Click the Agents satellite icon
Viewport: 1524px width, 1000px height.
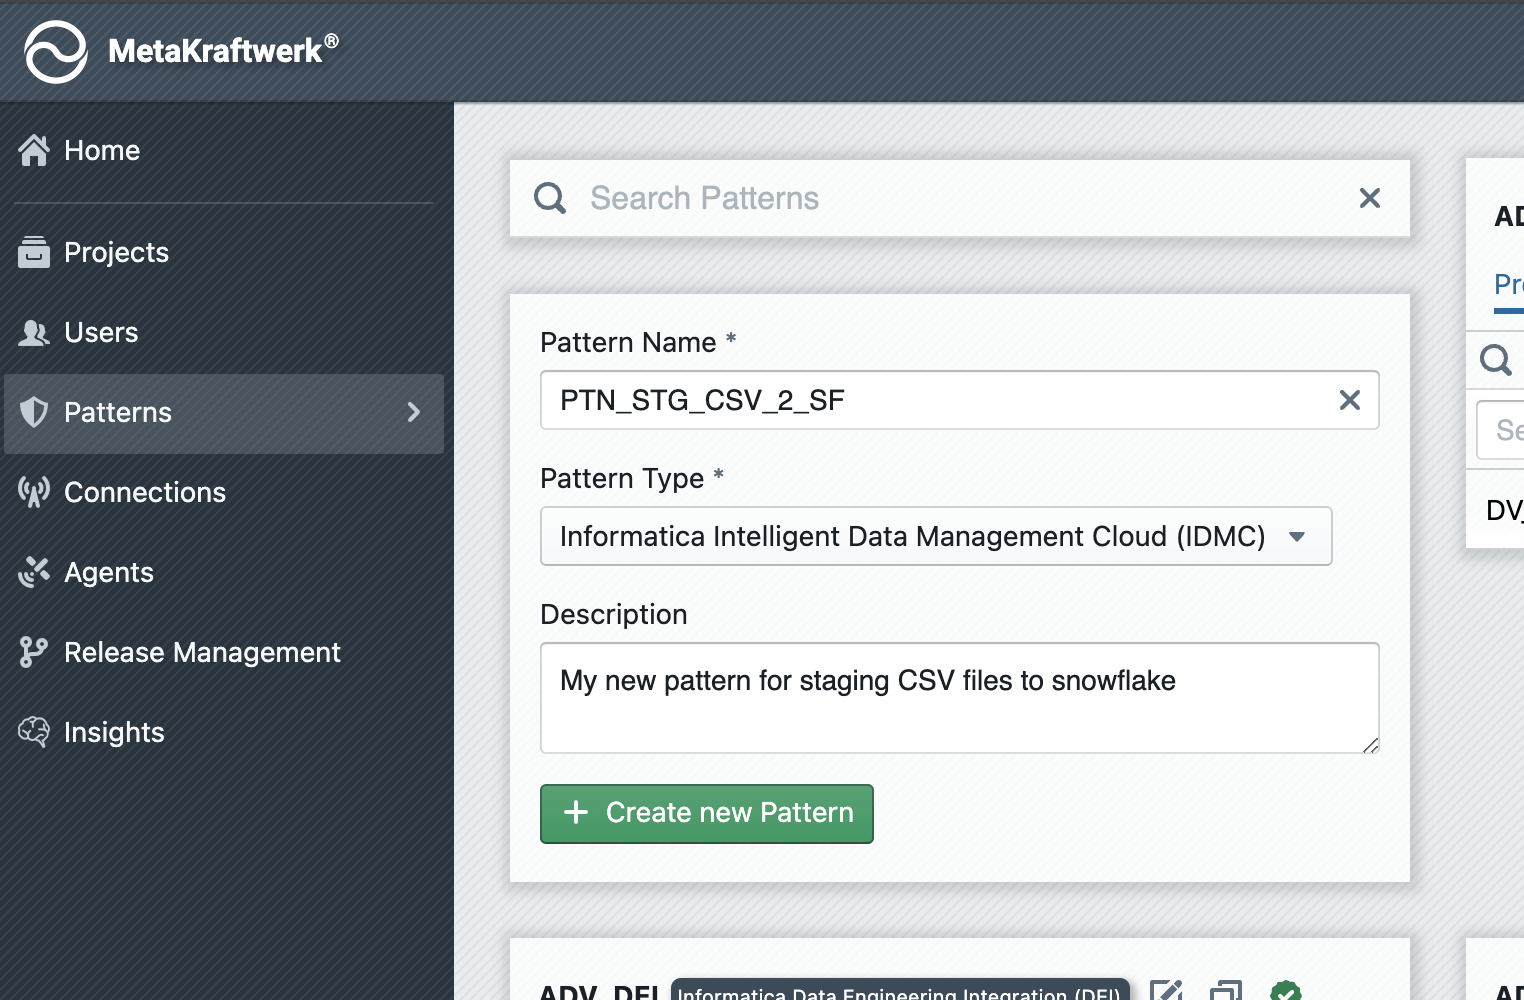[34, 572]
